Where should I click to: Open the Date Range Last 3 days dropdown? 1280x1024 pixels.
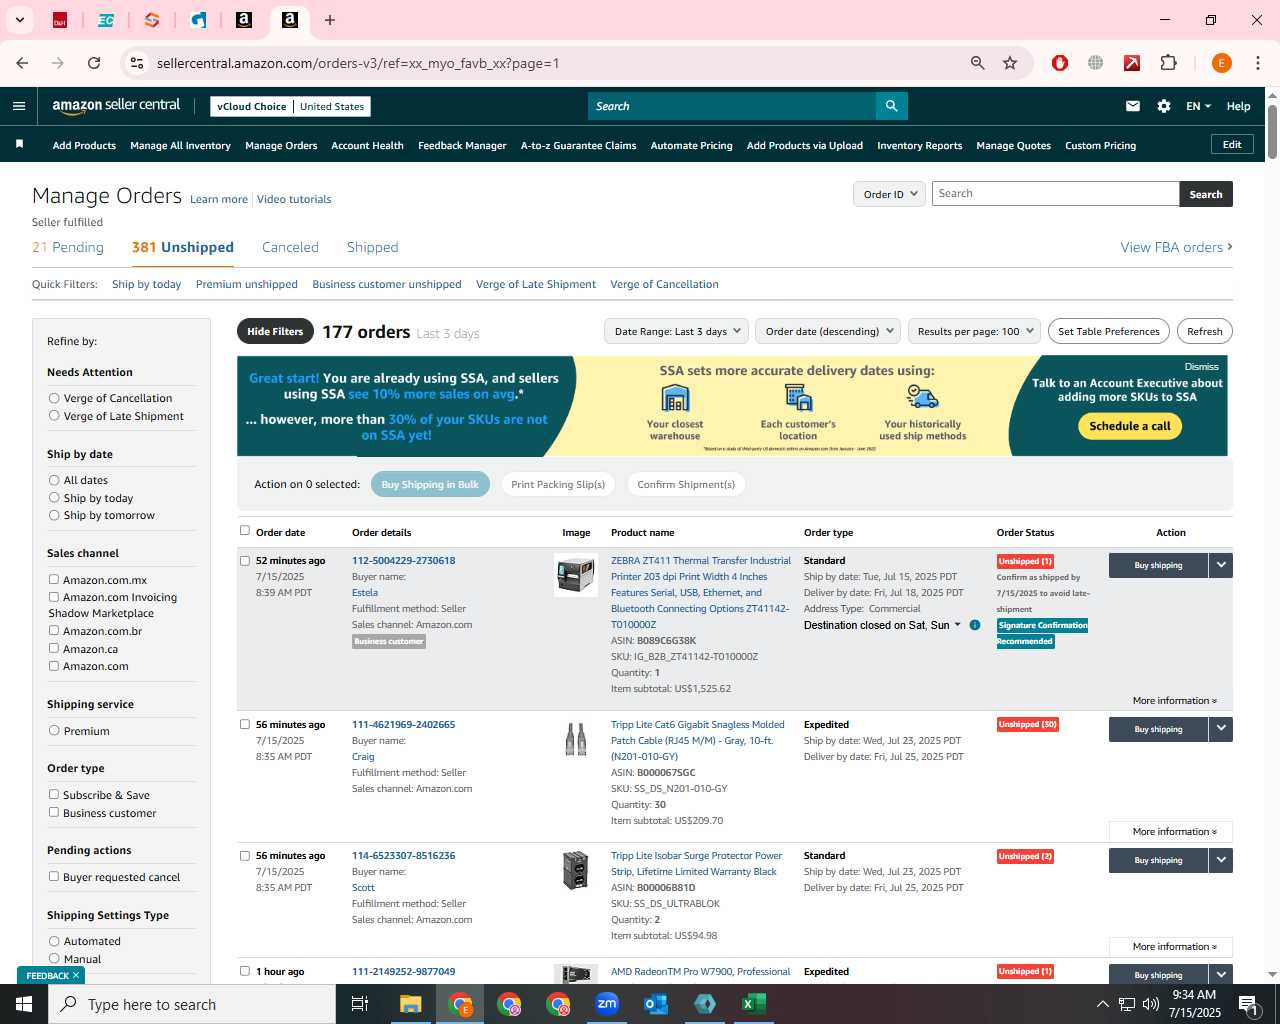click(677, 331)
